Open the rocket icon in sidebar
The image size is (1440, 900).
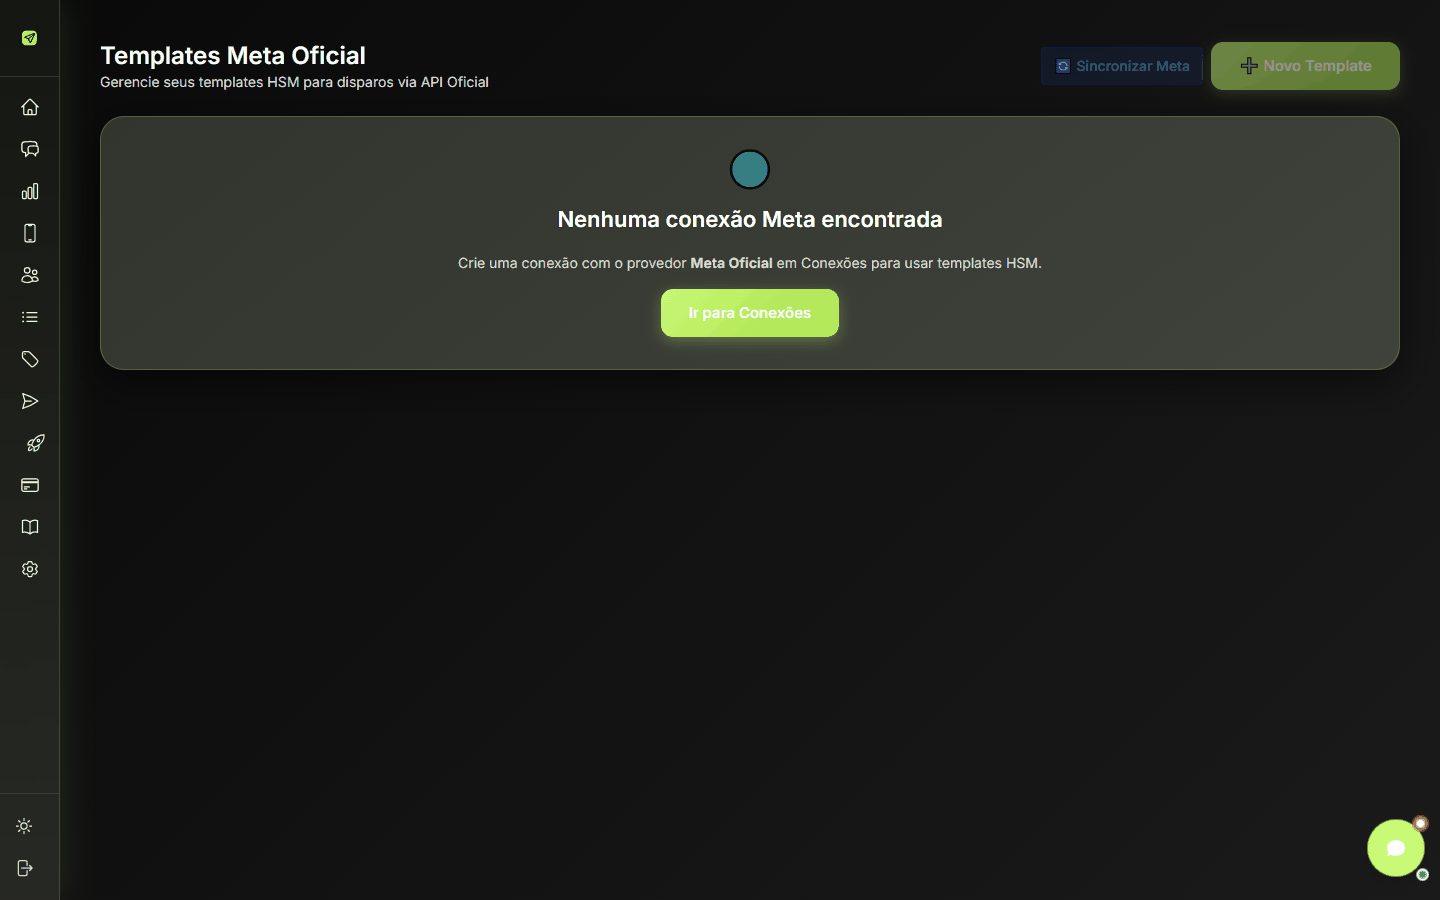(x=35, y=443)
